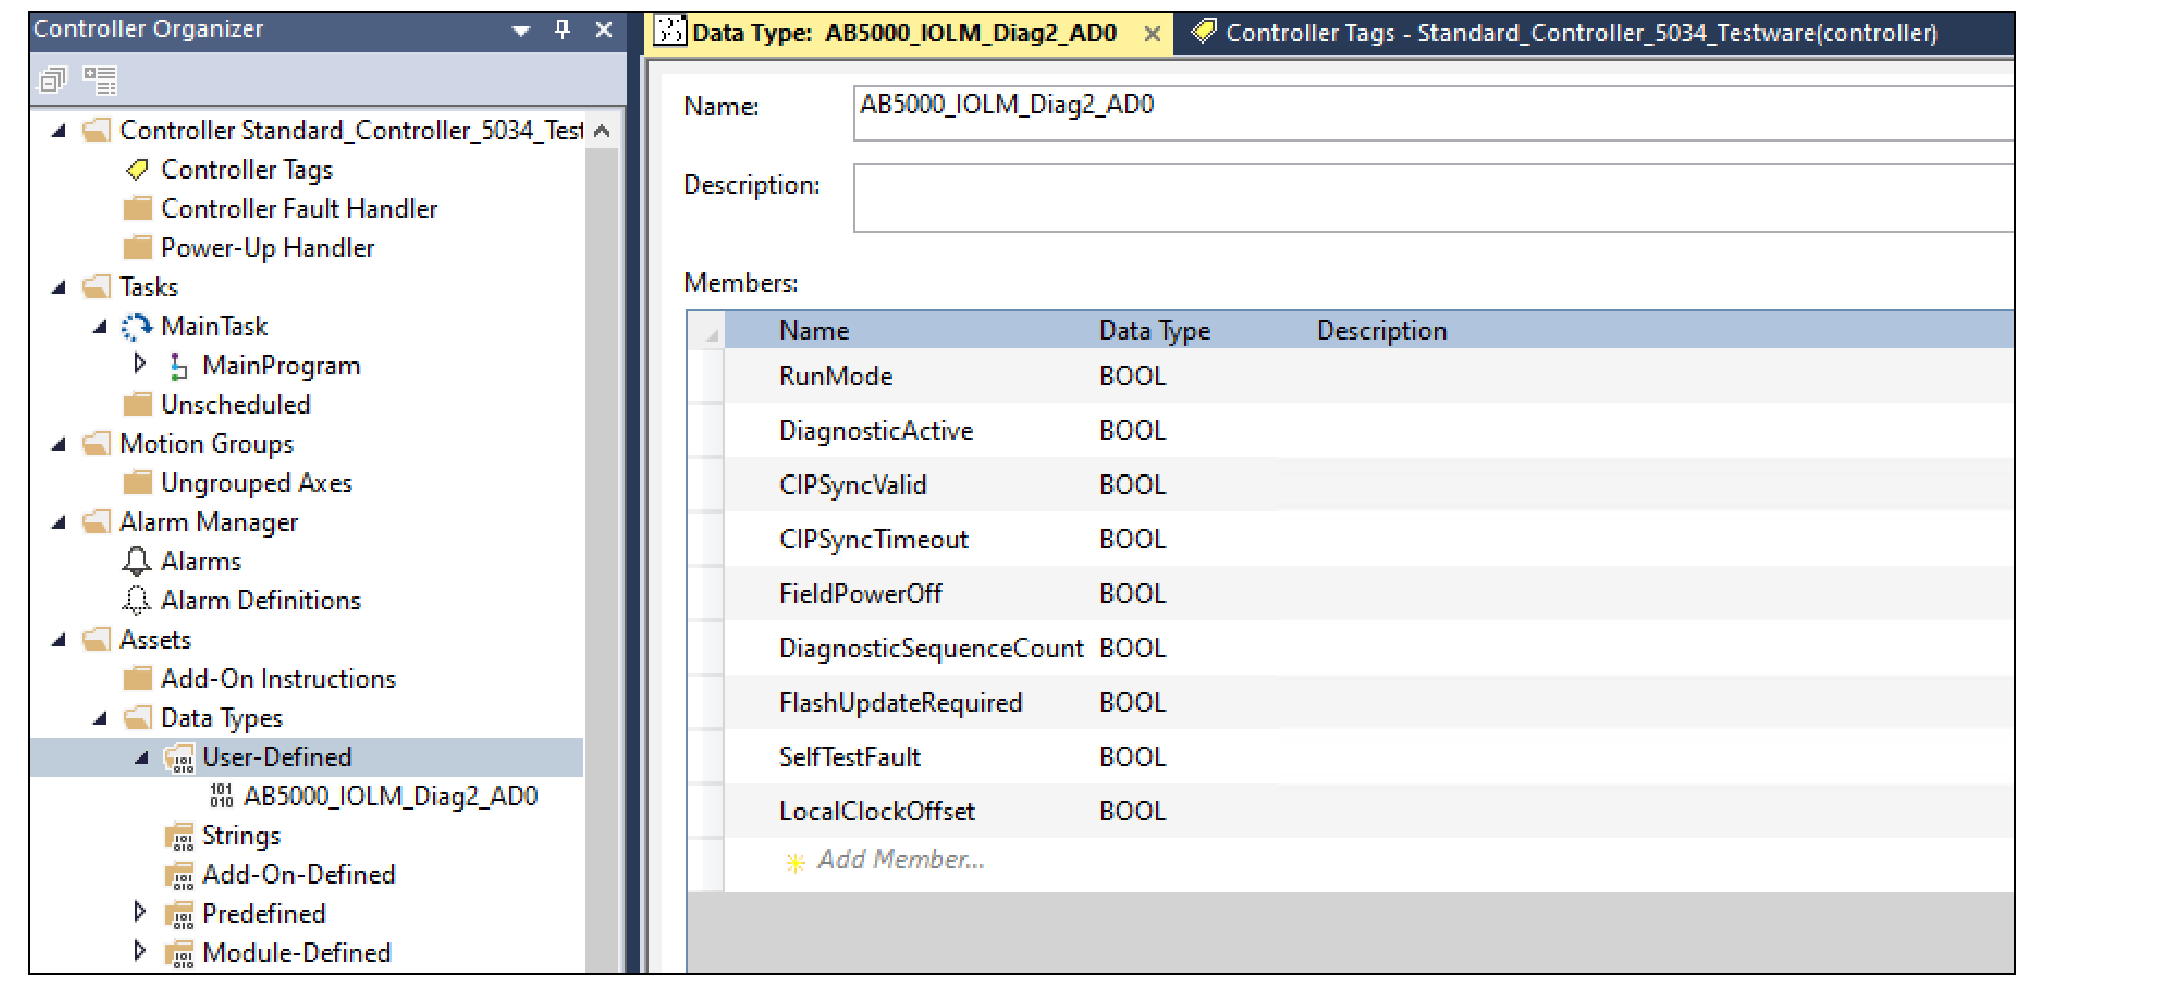This screenshot has width=2162, height=989.
Task: Expand the Module-Defined node
Action: [140, 951]
